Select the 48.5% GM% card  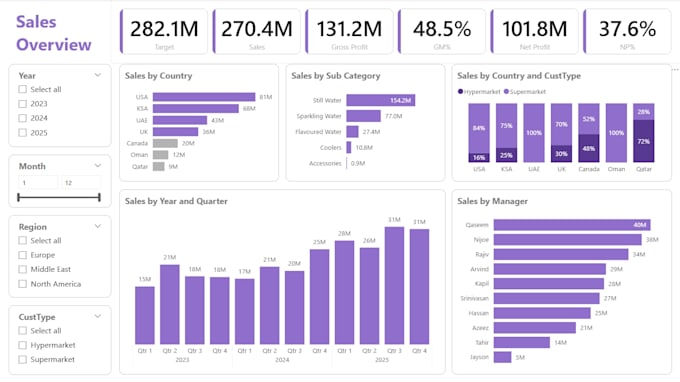[442, 32]
